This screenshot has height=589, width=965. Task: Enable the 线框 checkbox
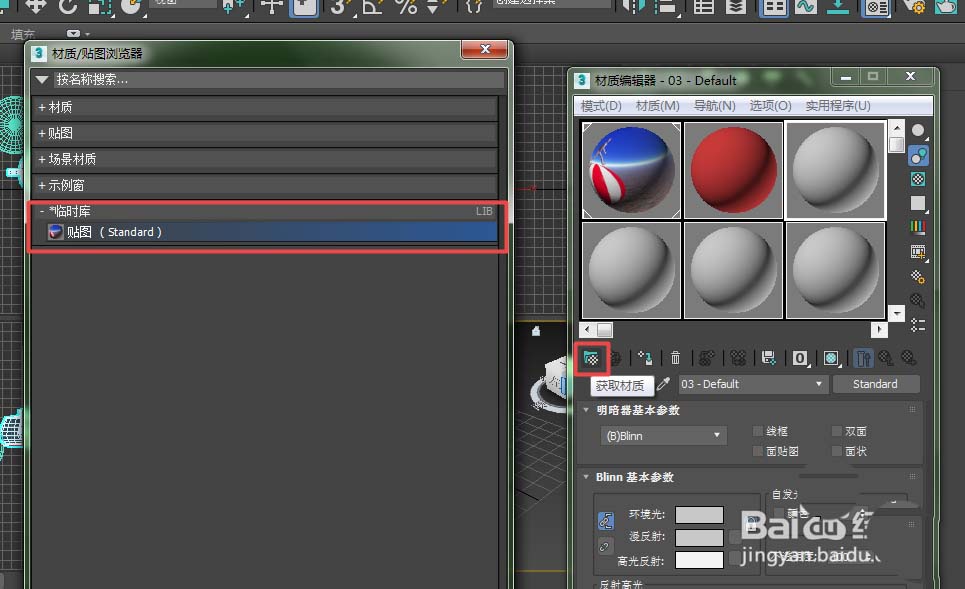click(x=758, y=431)
